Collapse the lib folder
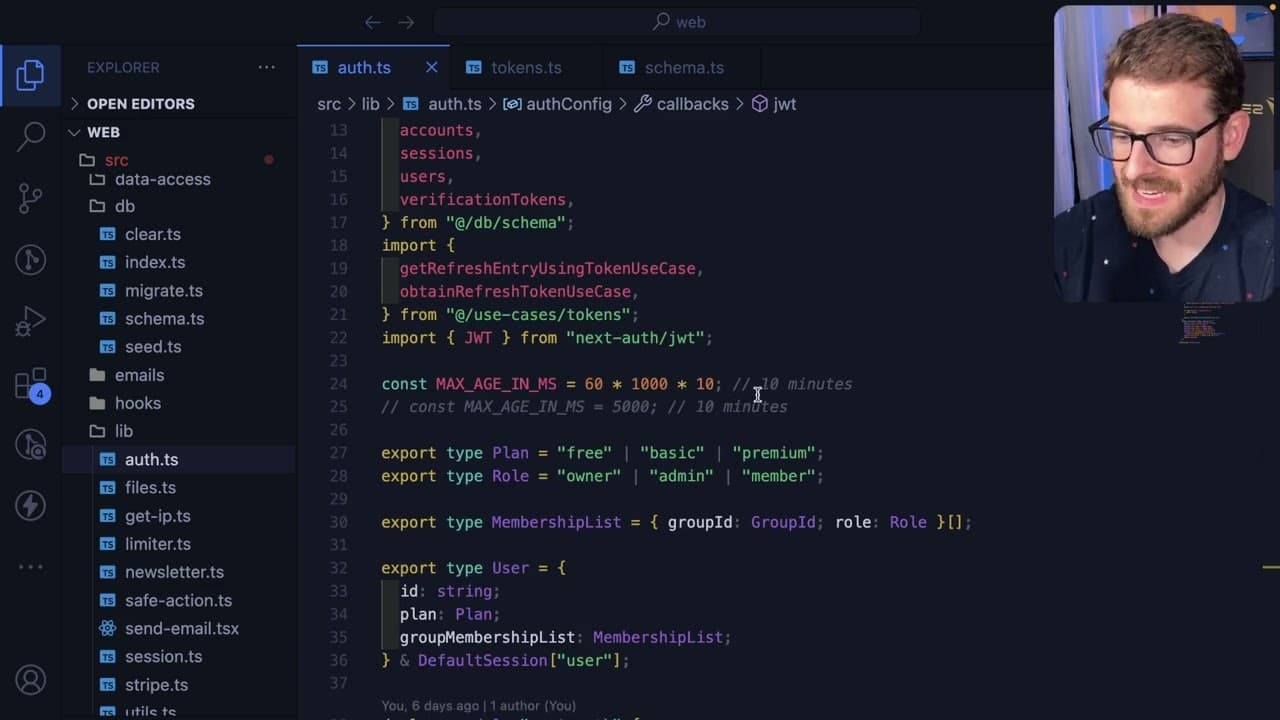The height and width of the screenshot is (720, 1280). (123, 431)
